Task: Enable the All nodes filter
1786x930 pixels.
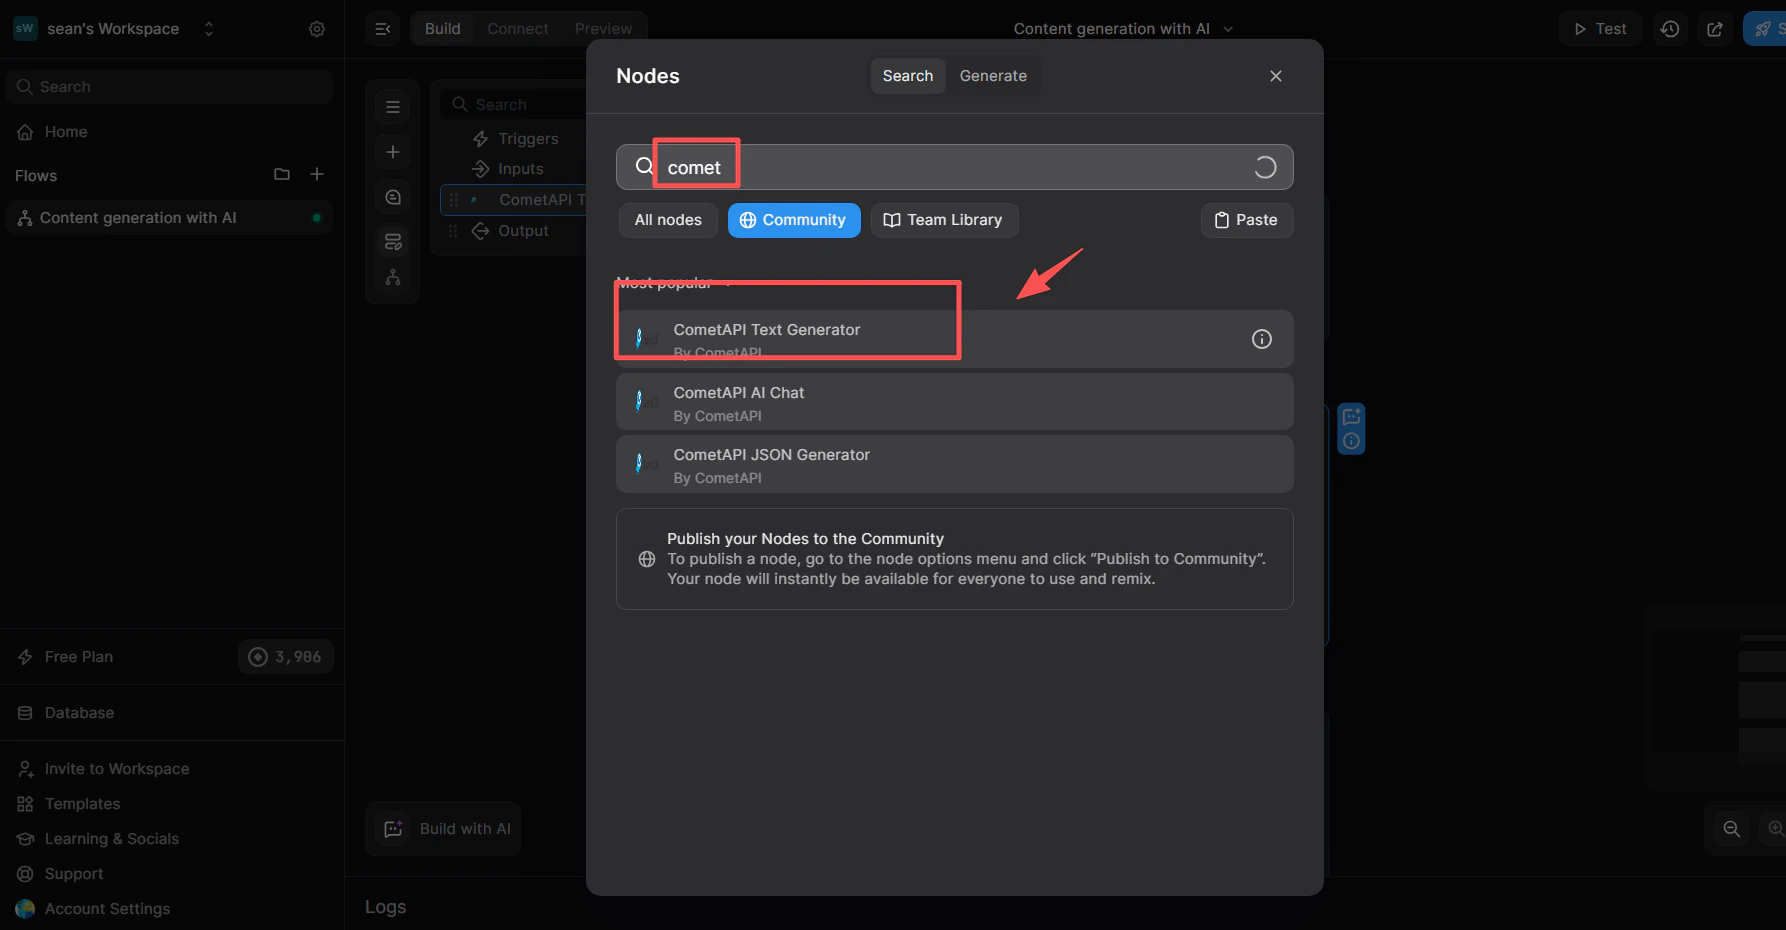Action: tap(667, 220)
